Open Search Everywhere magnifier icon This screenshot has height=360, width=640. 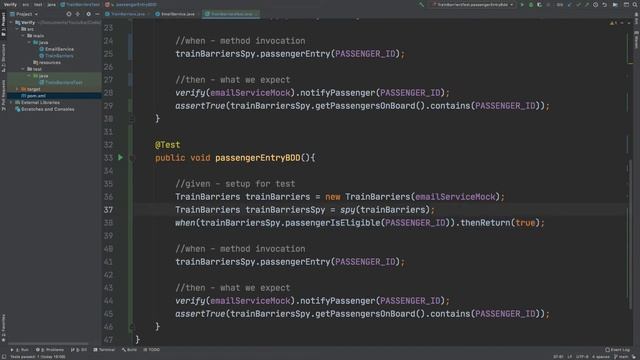click(635, 4)
